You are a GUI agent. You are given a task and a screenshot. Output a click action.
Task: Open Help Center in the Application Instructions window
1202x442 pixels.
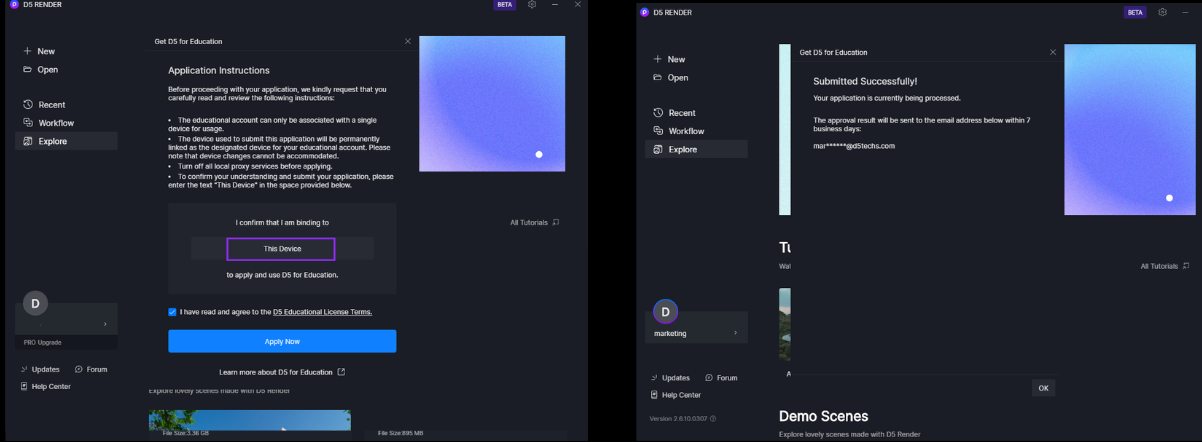(46, 386)
